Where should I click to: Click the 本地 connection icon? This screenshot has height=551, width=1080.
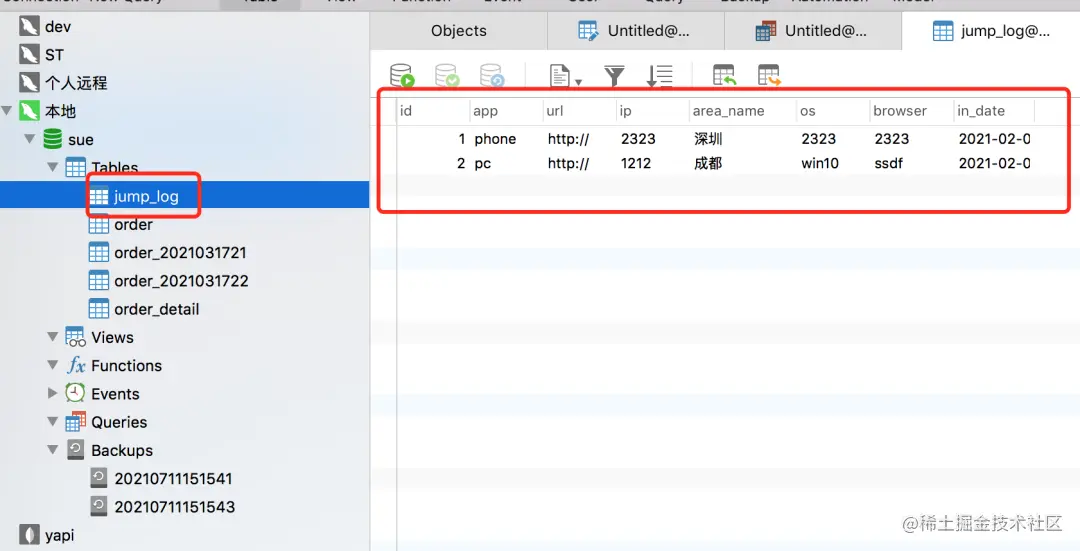tap(29, 111)
